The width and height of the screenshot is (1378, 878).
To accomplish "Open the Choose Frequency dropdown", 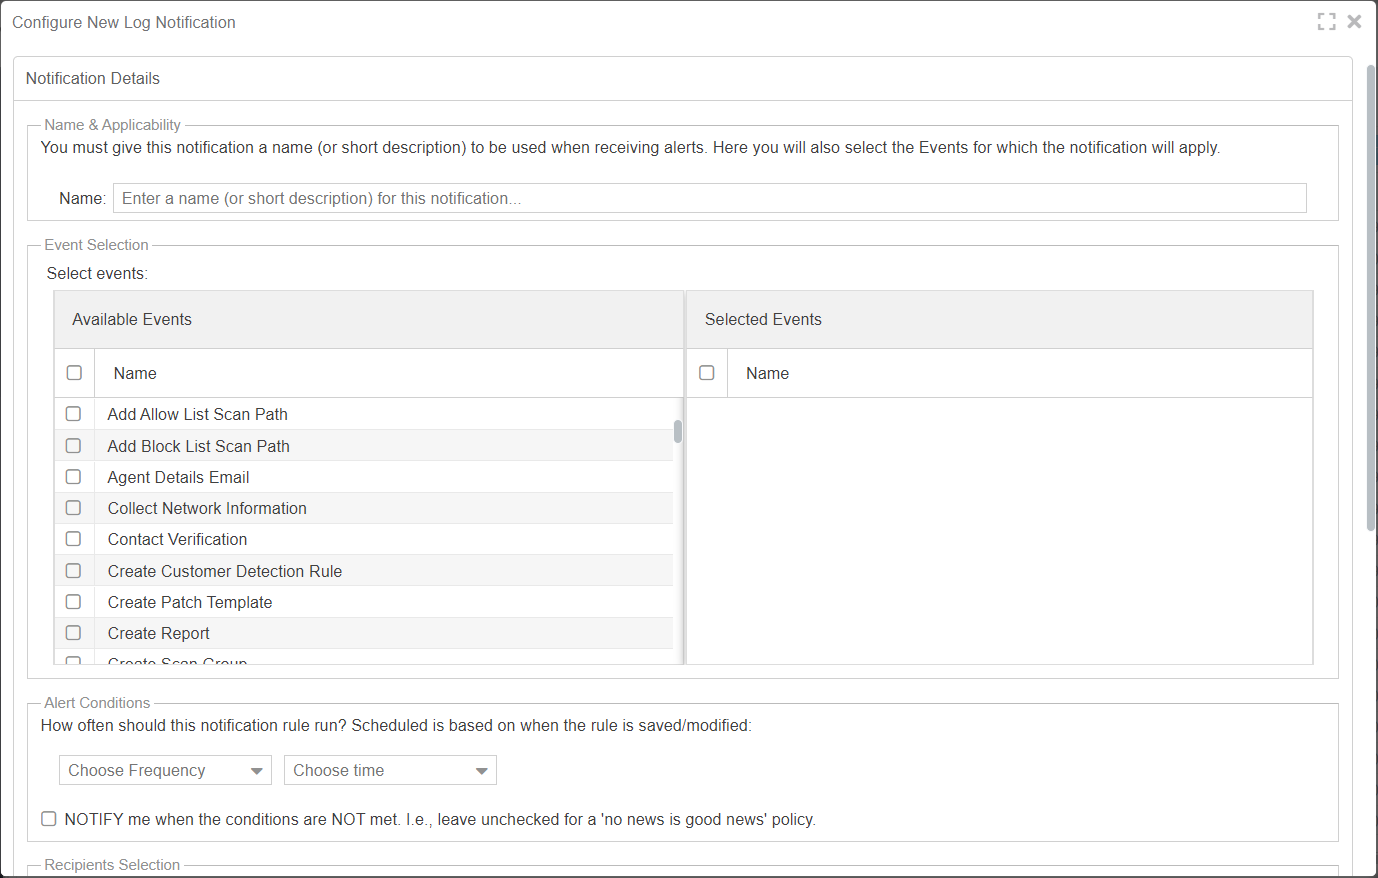I will click(165, 770).
